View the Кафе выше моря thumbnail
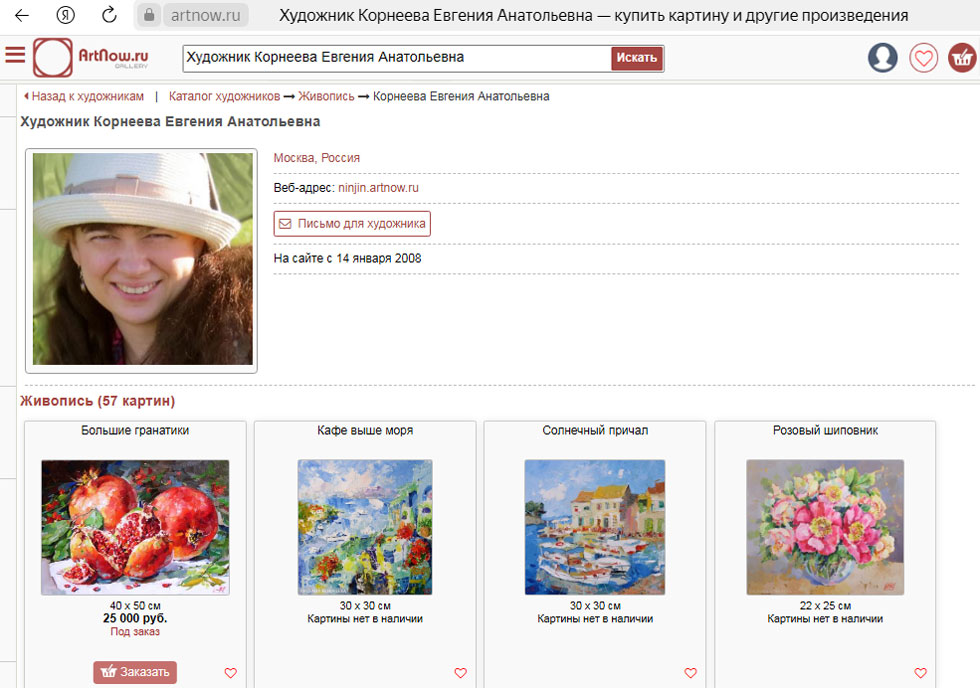 [365, 527]
